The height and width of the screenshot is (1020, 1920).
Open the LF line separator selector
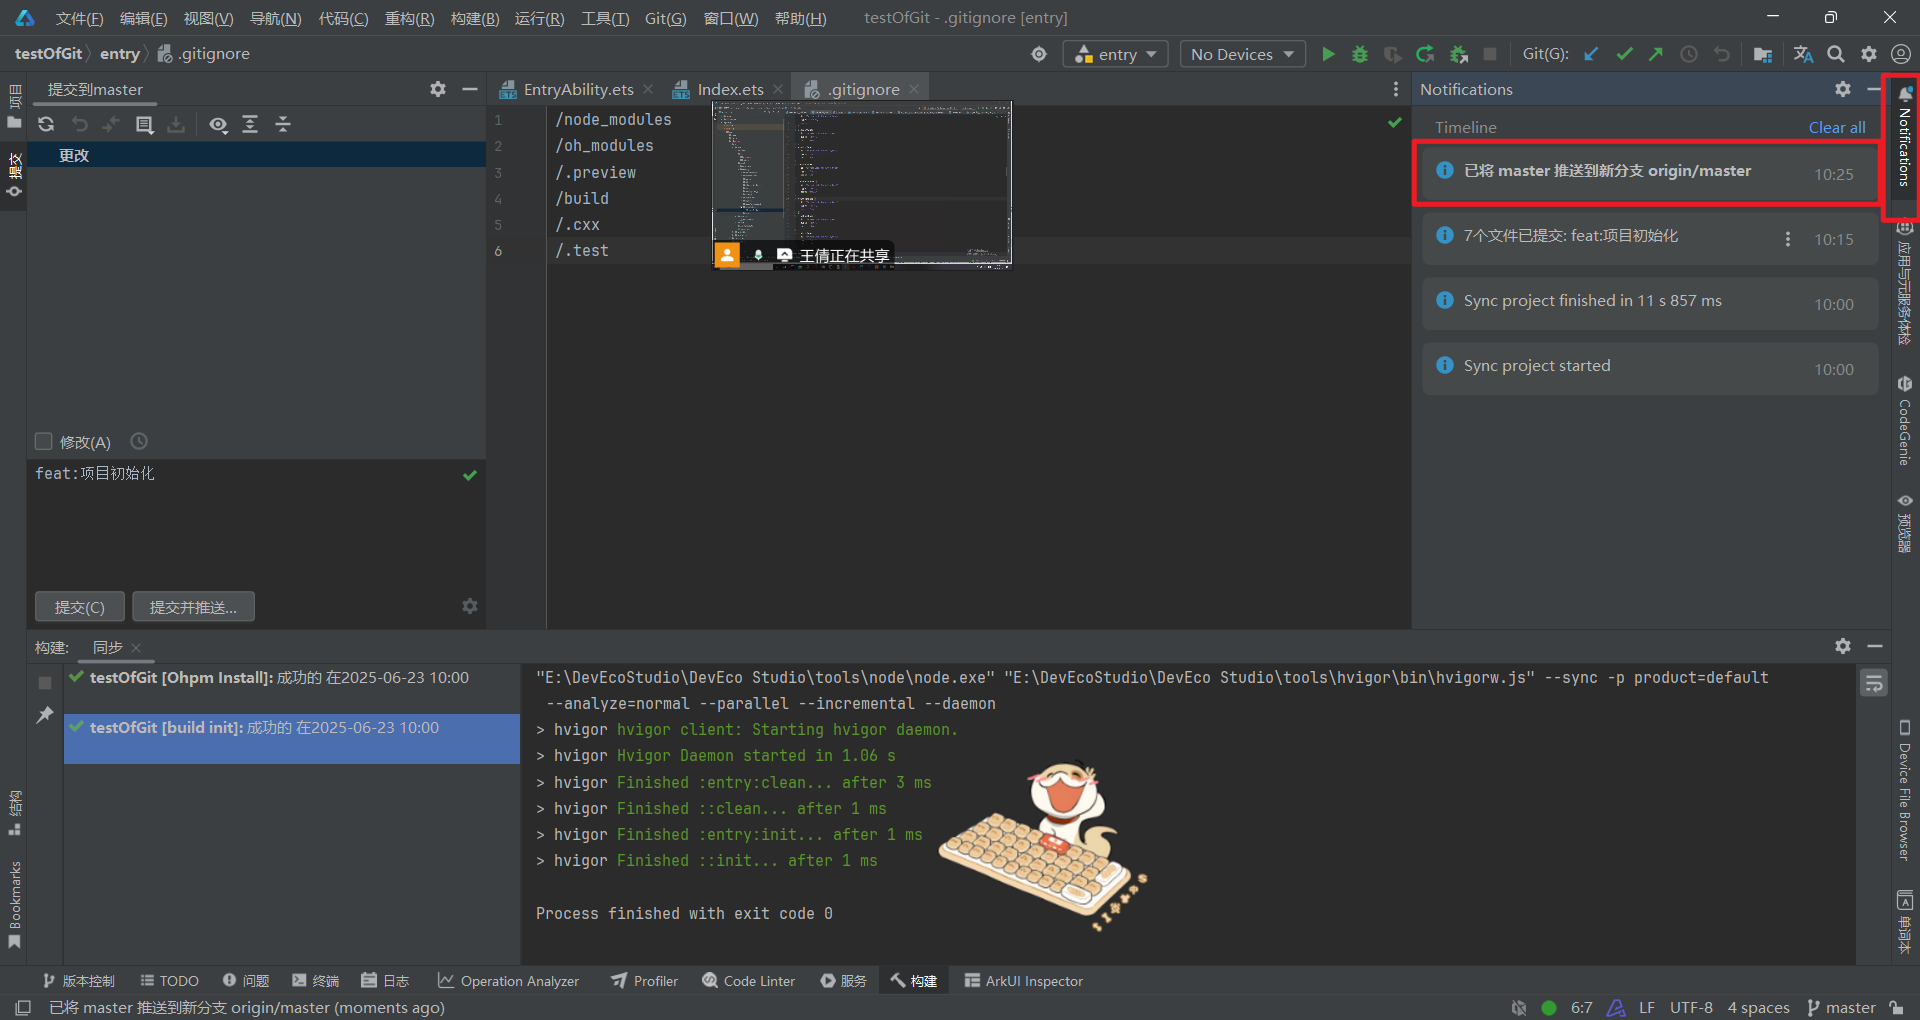(x=1647, y=1007)
